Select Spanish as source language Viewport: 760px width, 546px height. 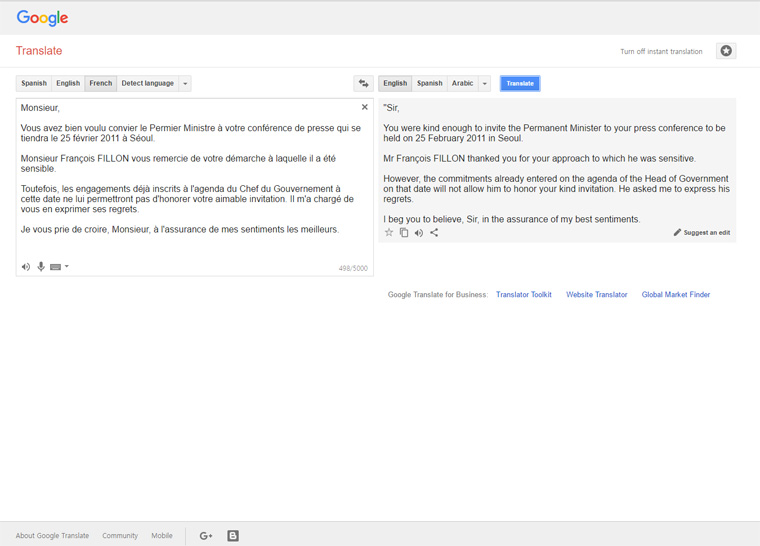(34, 83)
